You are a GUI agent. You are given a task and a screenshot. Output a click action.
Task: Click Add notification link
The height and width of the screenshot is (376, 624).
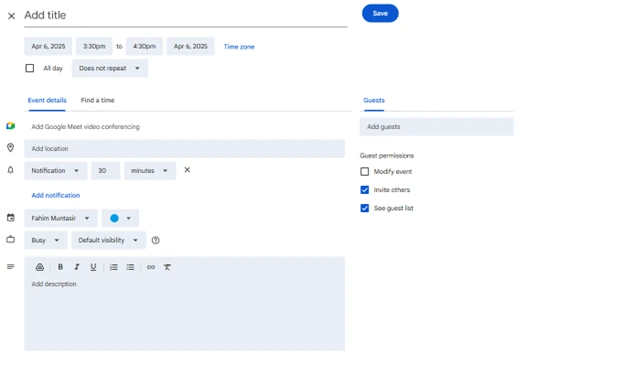point(56,195)
